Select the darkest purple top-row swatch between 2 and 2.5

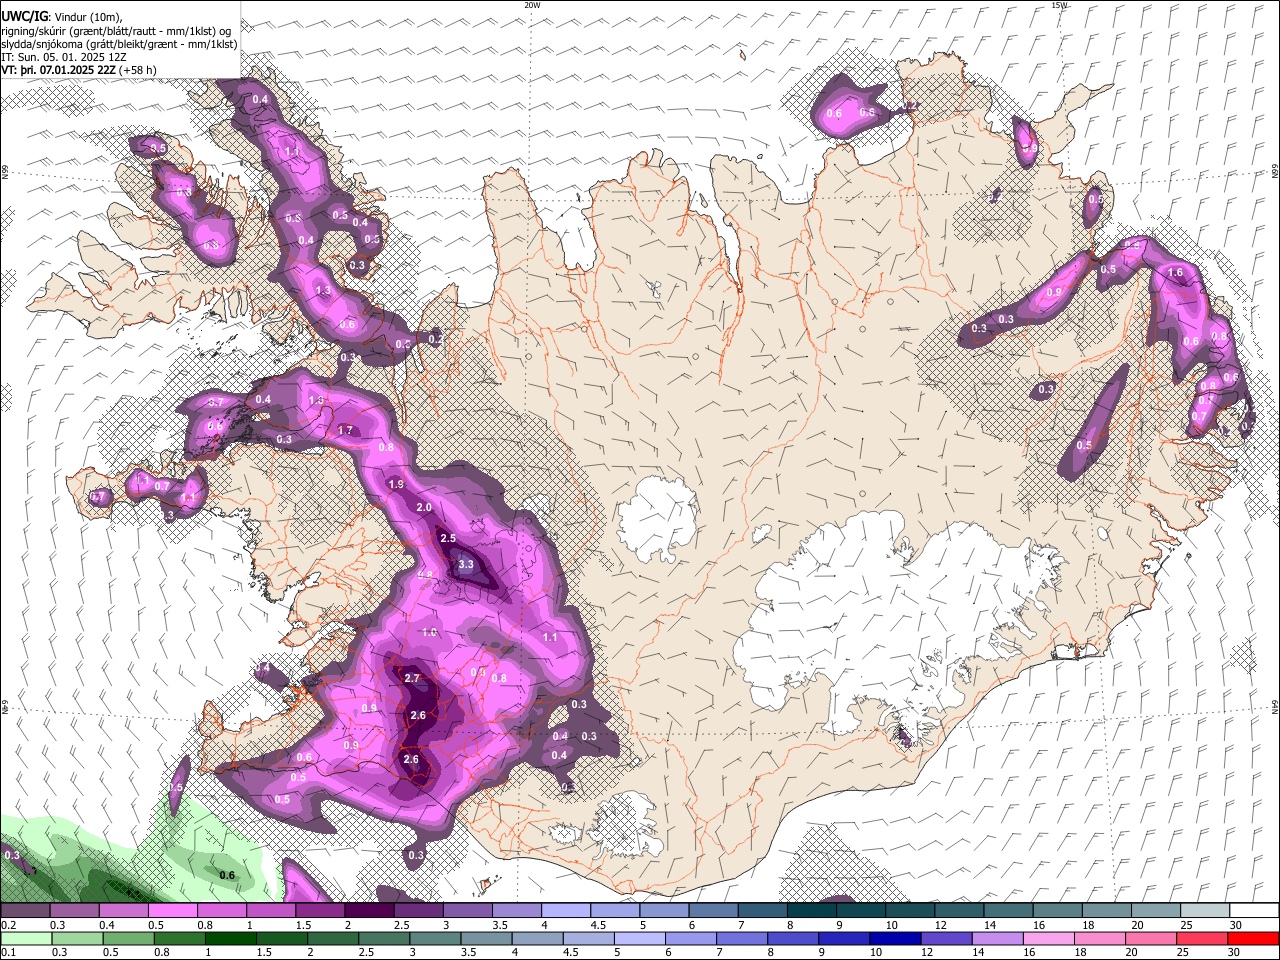click(369, 911)
